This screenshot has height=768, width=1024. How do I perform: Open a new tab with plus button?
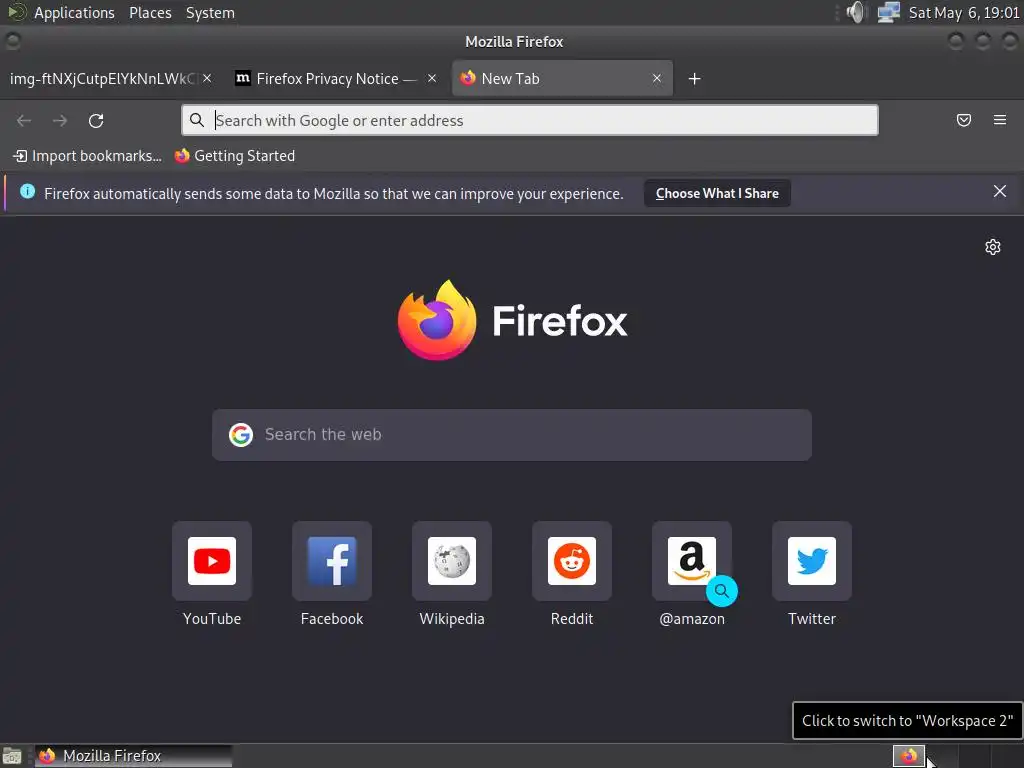coord(694,79)
